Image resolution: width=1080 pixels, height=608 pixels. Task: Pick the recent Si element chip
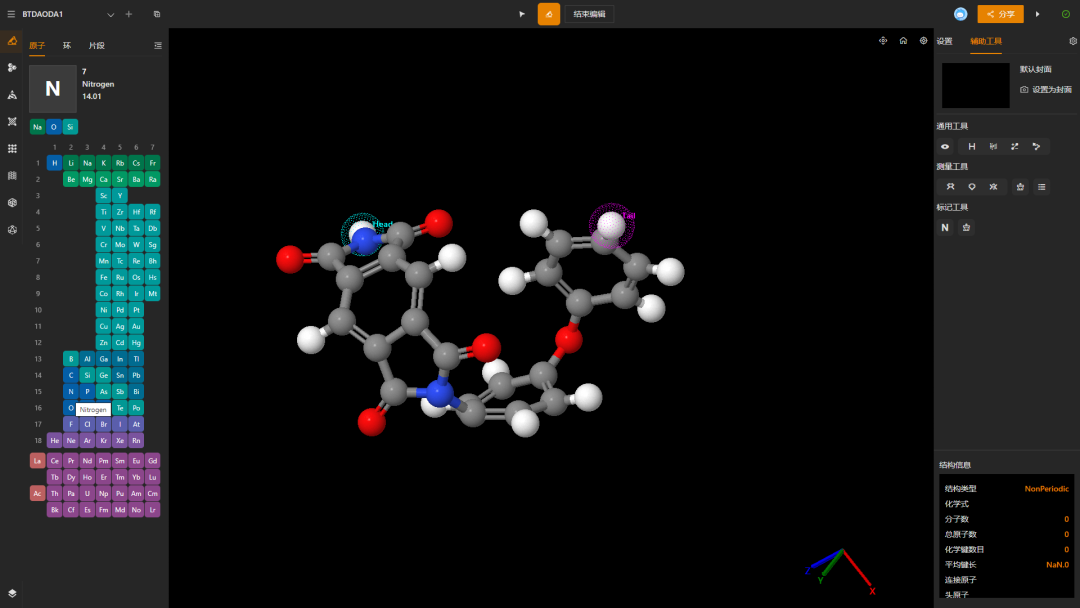click(x=70, y=127)
